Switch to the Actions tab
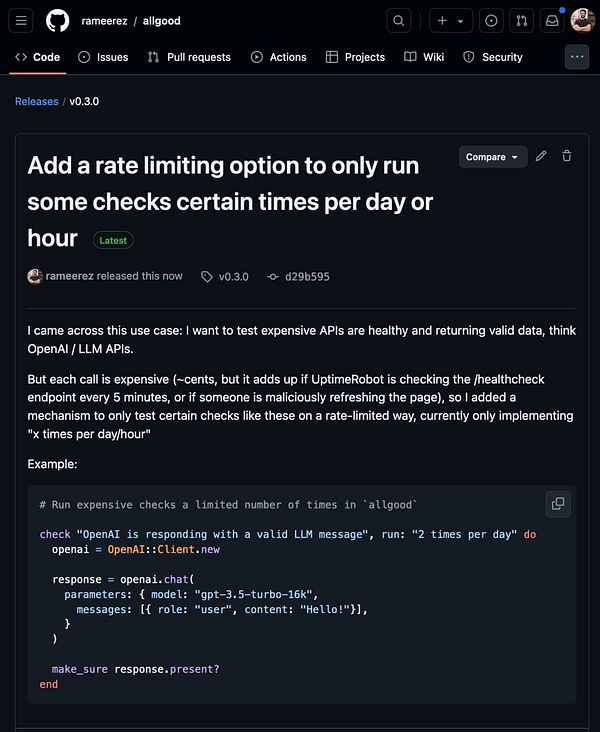600x732 pixels. [278, 57]
